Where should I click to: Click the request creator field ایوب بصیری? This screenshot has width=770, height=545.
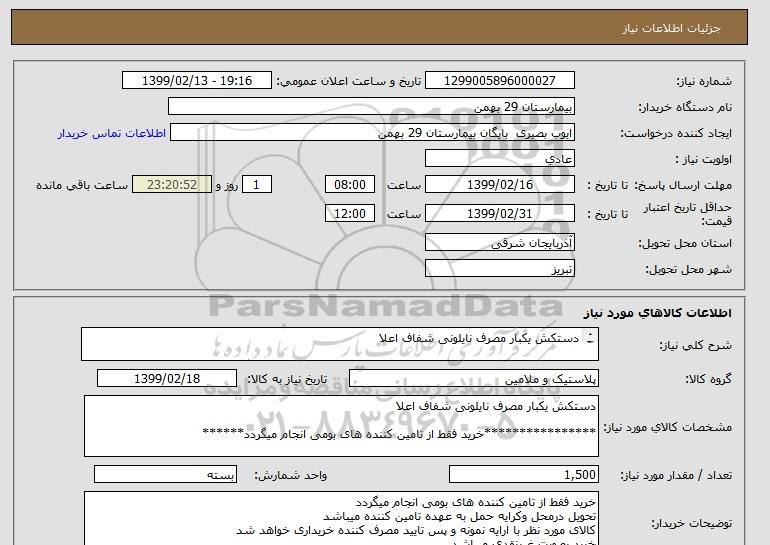(372, 133)
